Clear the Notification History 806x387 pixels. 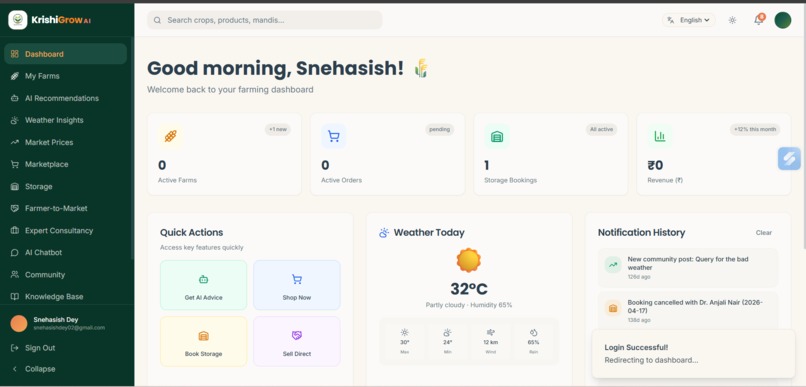(763, 233)
